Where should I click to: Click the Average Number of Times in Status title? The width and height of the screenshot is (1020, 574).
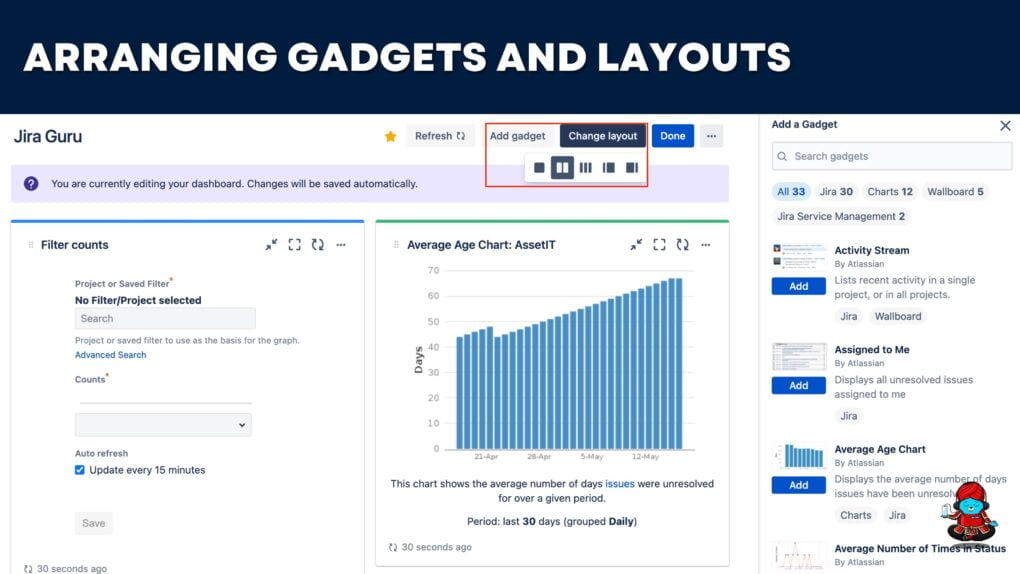pos(920,549)
